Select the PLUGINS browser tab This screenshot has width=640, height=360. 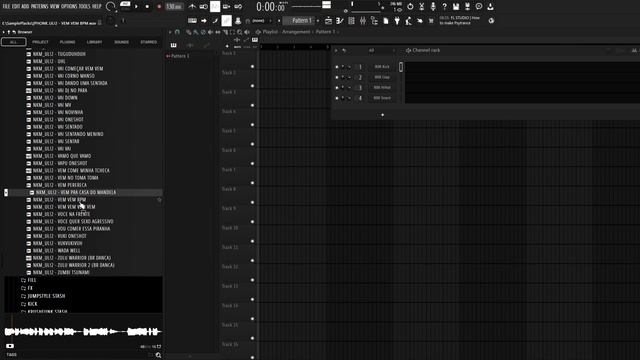click(x=67, y=42)
